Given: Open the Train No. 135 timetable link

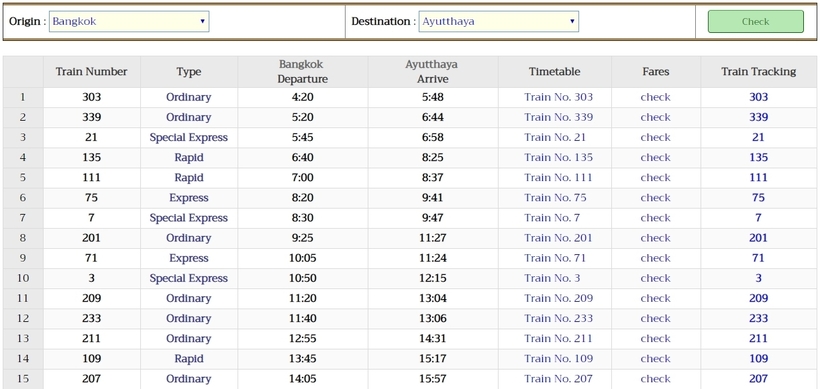Looking at the screenshot, I should (x=559, y=157).
